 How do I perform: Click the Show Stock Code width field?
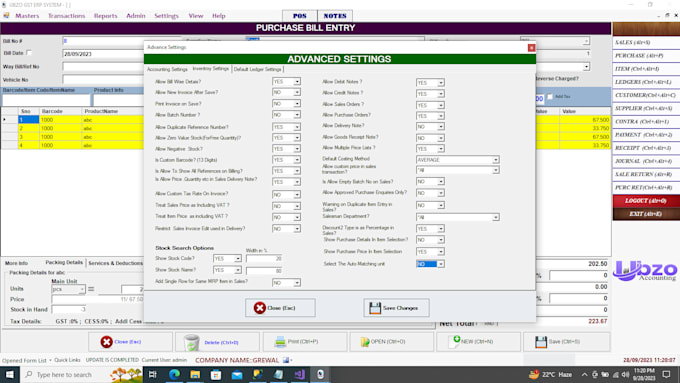(x=264, y=259)
